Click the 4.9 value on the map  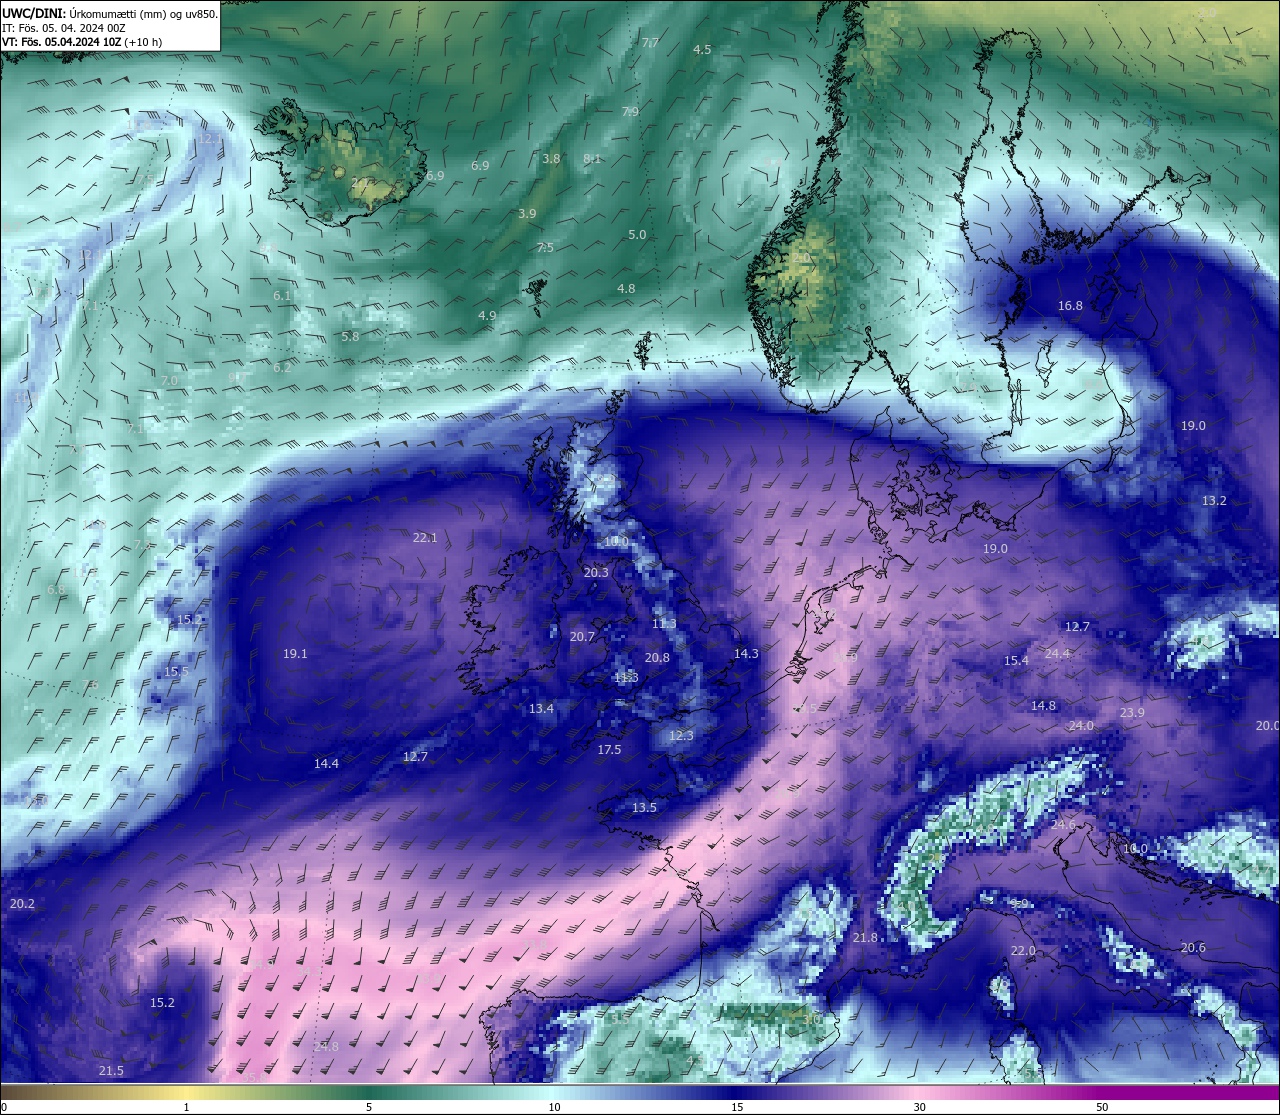tap(487, 316)
